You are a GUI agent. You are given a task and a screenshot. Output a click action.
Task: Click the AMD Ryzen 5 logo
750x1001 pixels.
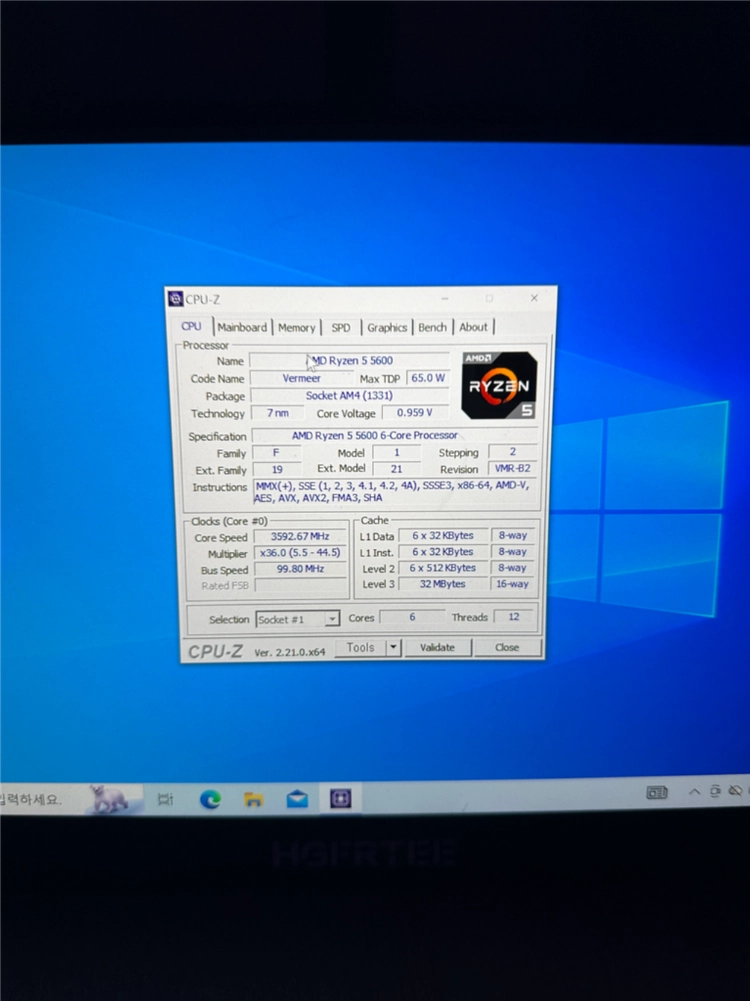click(x=499, y=386)
